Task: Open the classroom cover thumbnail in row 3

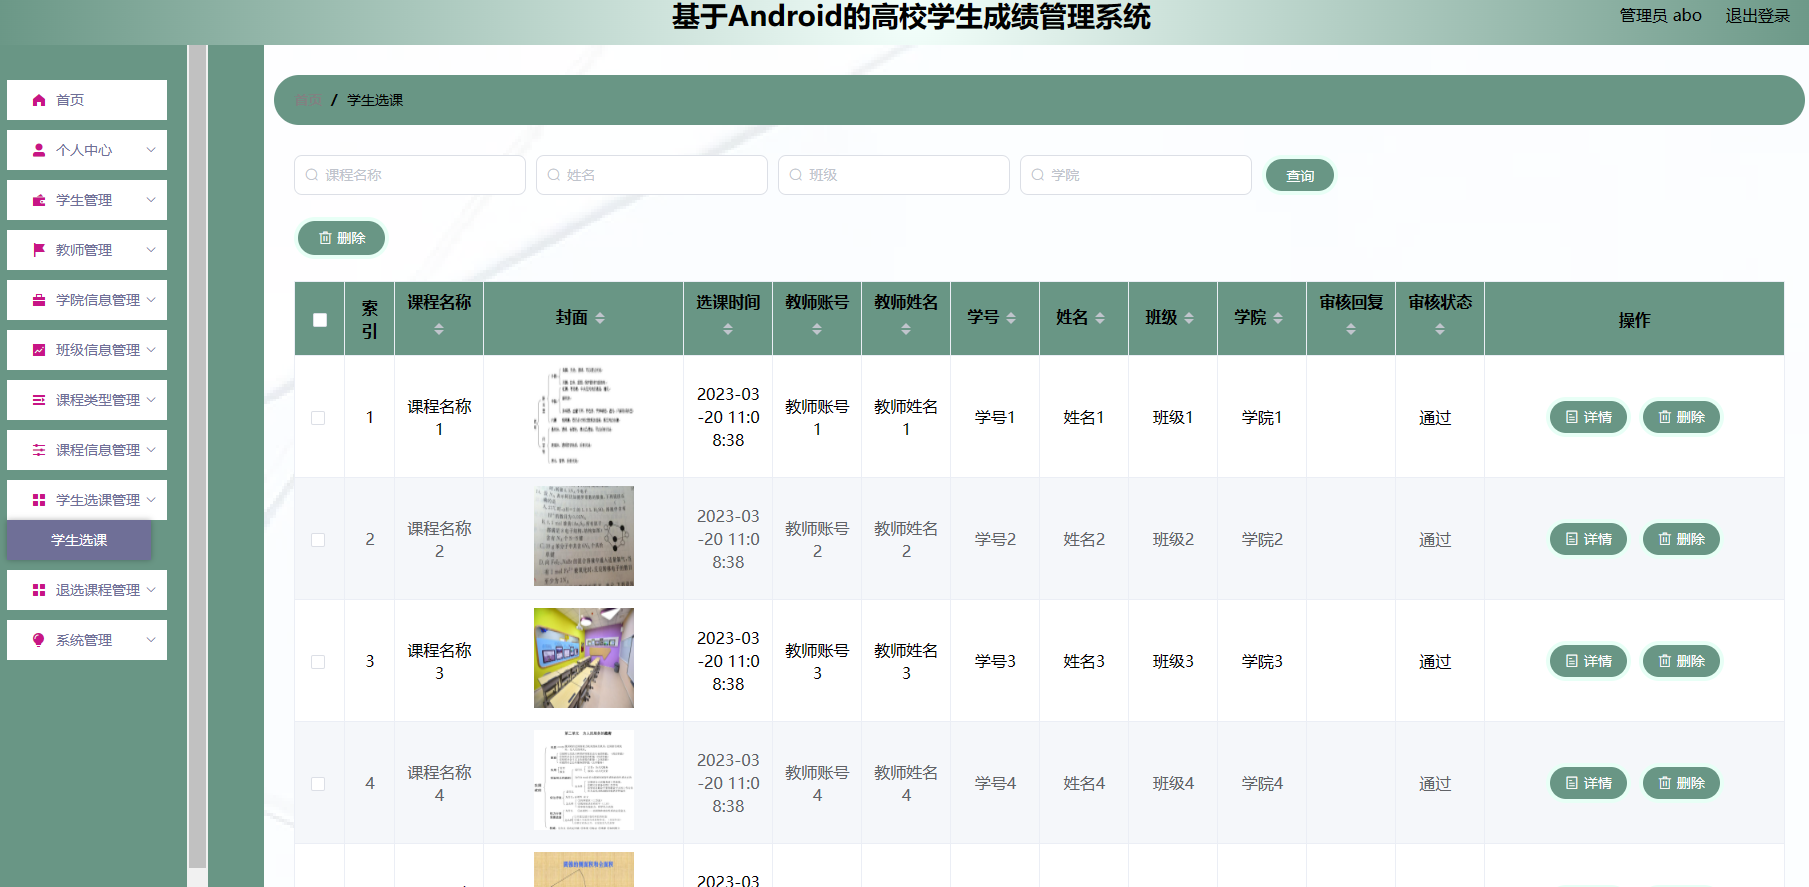Action: coord(584,658)
